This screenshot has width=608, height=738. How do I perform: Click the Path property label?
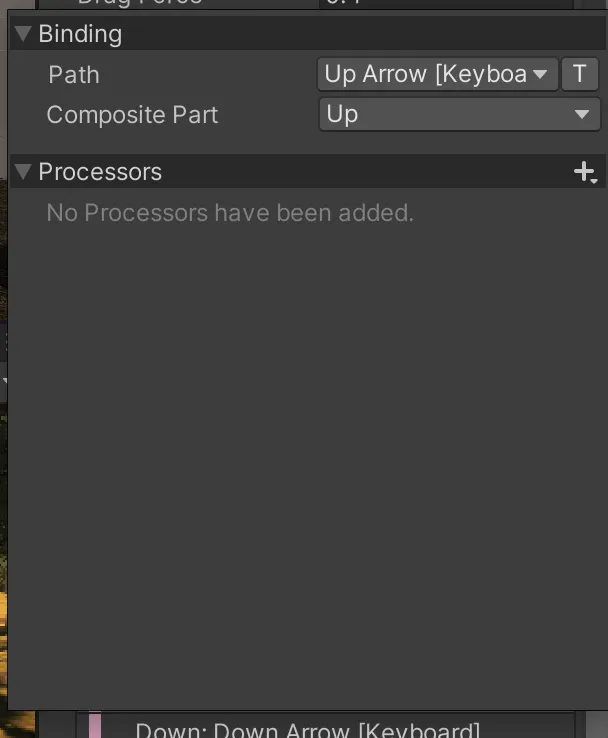[74, 75]
